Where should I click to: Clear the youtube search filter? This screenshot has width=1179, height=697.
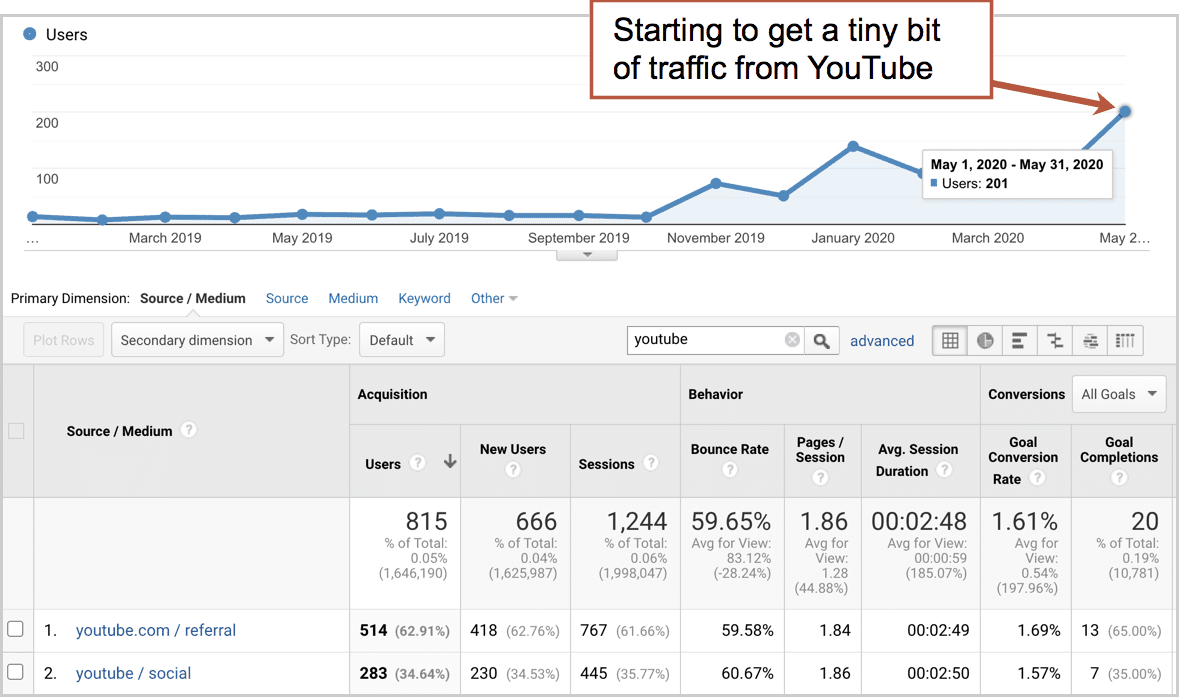793,340
